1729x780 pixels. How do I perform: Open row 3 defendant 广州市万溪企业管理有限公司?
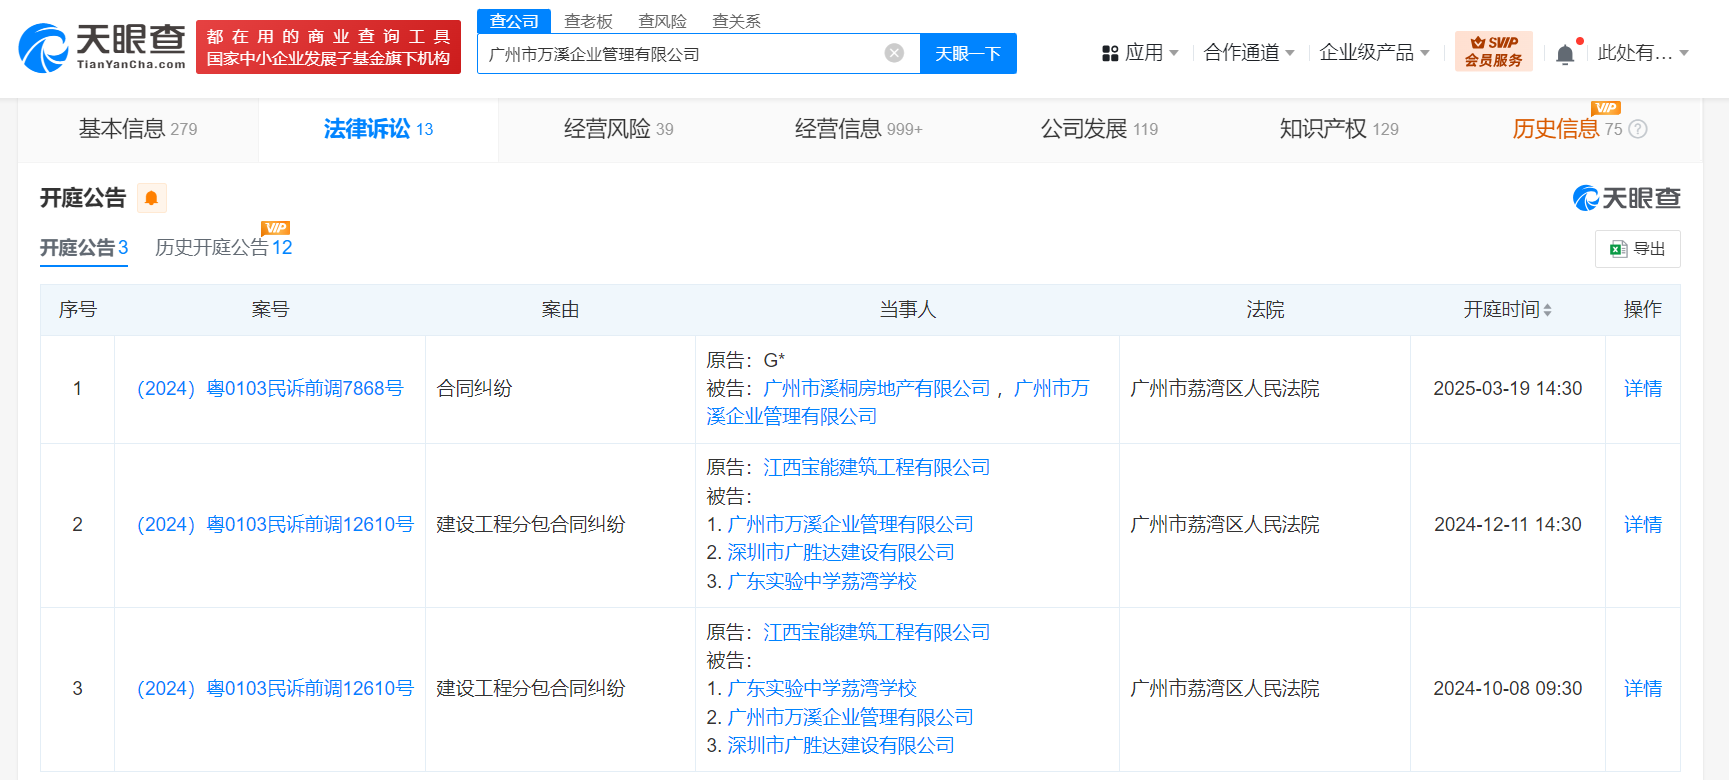850,717
